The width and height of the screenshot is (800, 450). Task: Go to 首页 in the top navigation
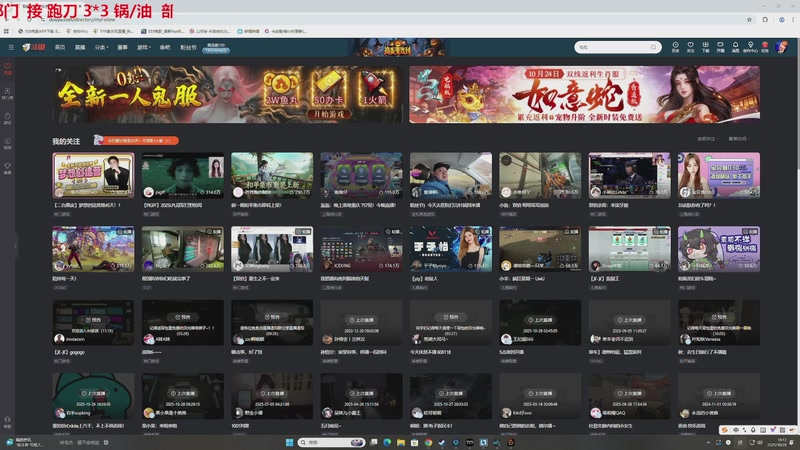pos(60,47)
